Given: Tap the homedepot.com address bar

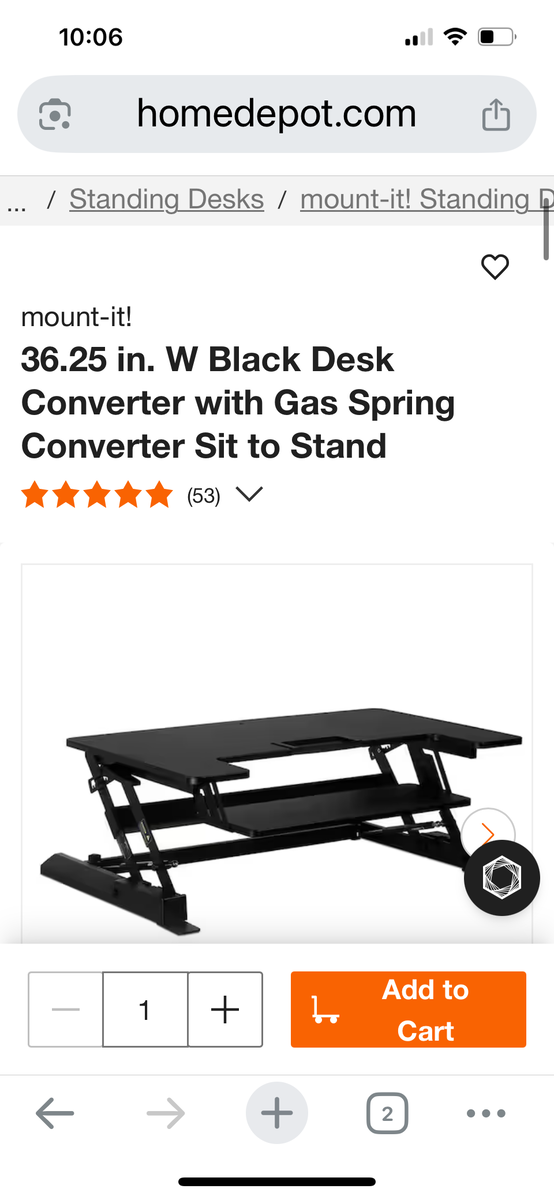Looking at the screenshot, I should (x=277, y=114).
